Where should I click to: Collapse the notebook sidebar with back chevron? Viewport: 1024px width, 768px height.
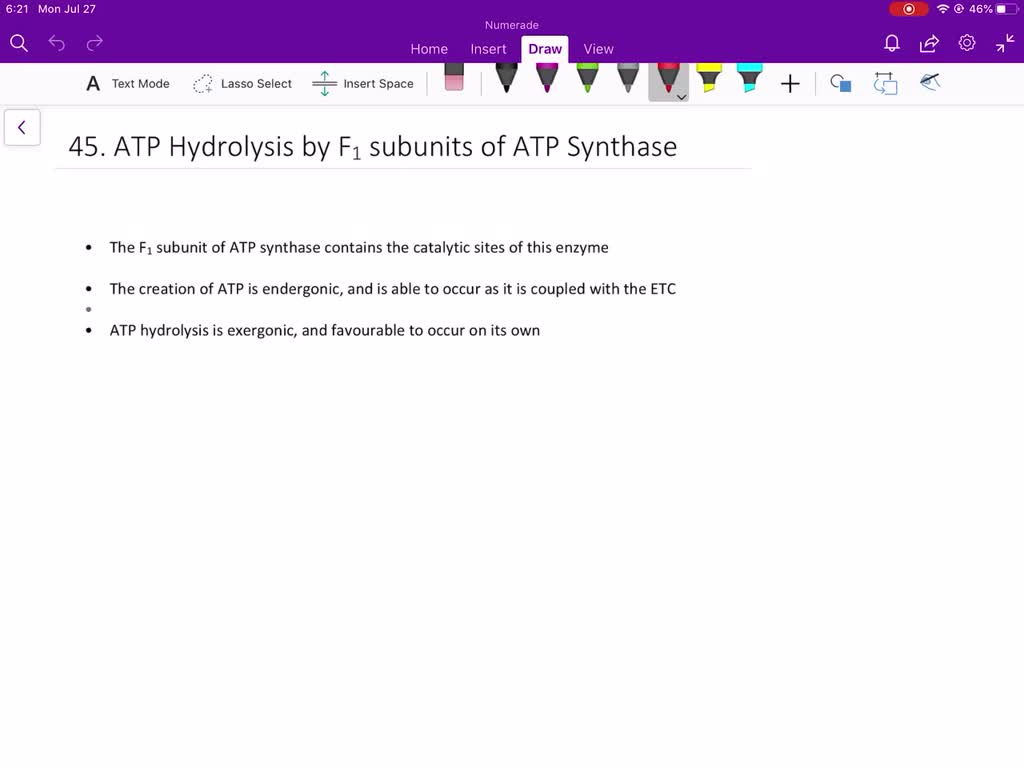pyautogui.click(x=22, y=127)
